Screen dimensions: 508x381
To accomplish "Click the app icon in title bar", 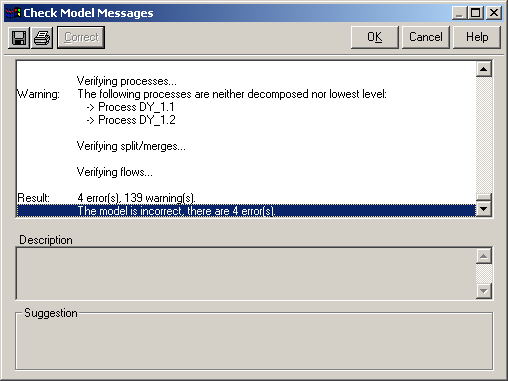I will pos(13,13).
